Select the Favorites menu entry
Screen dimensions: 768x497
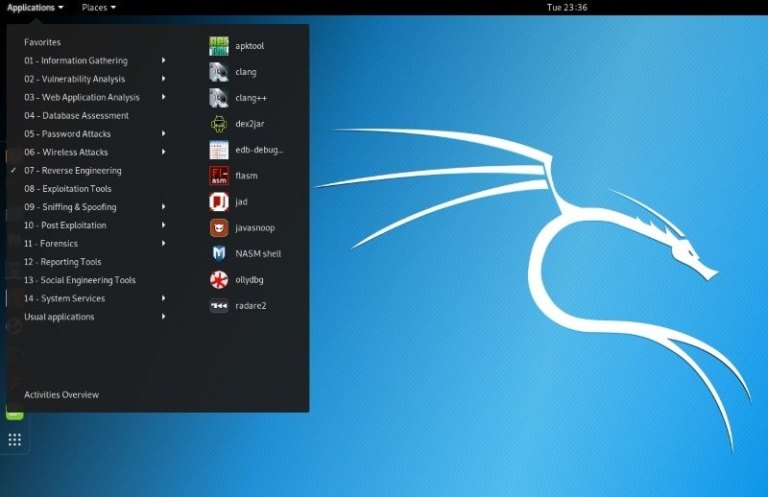click(43, 43)
